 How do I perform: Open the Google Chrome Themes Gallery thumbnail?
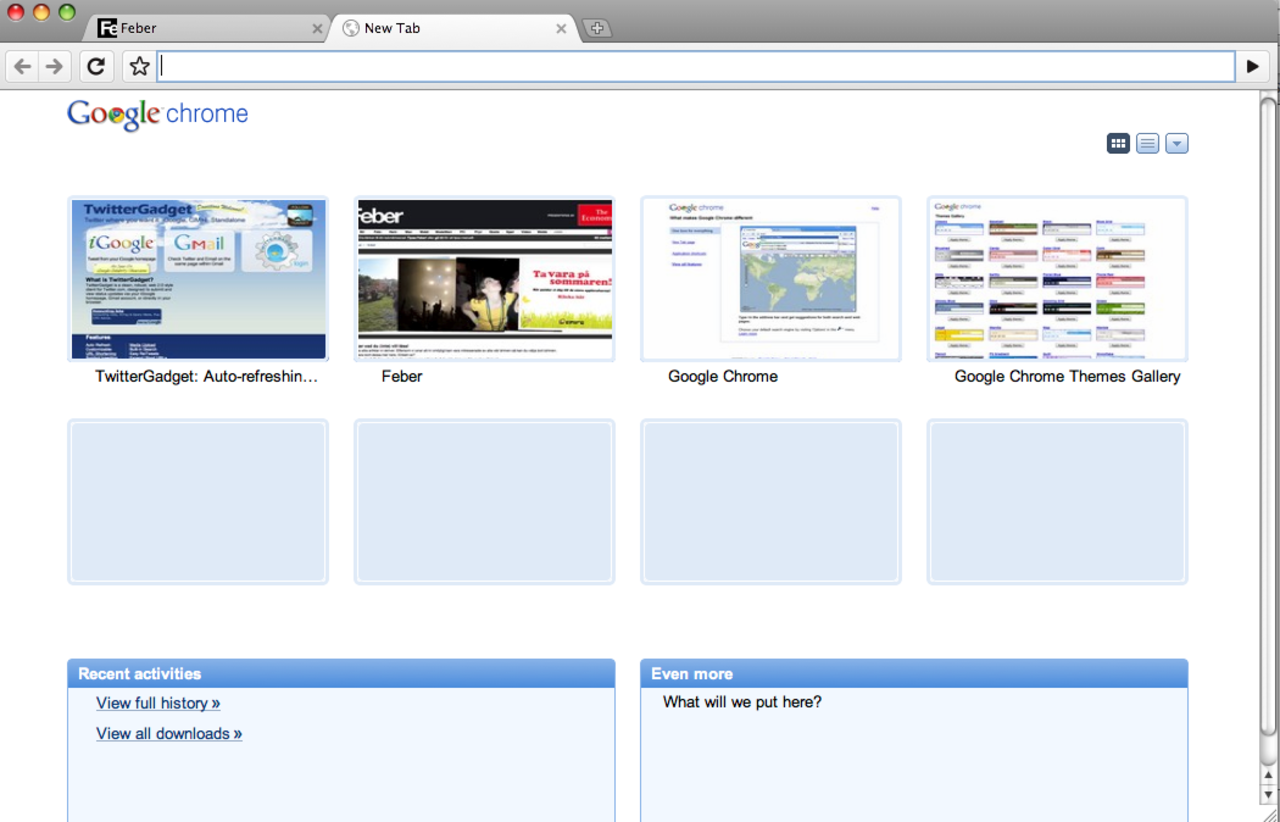pos(1057,278)
